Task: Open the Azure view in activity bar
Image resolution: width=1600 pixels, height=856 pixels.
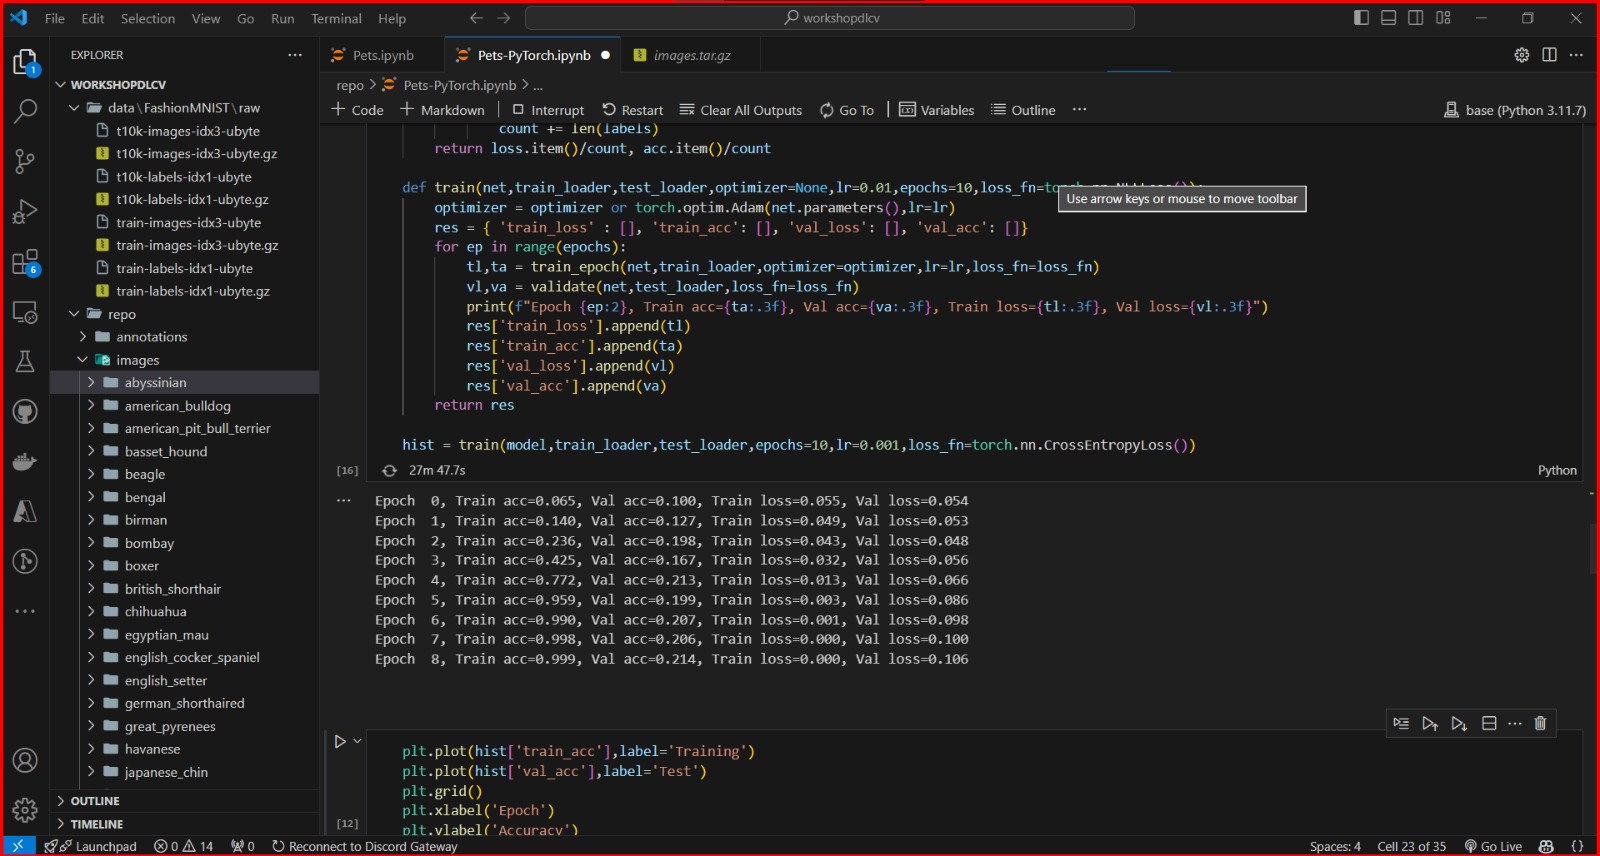Action: [25, 511]
